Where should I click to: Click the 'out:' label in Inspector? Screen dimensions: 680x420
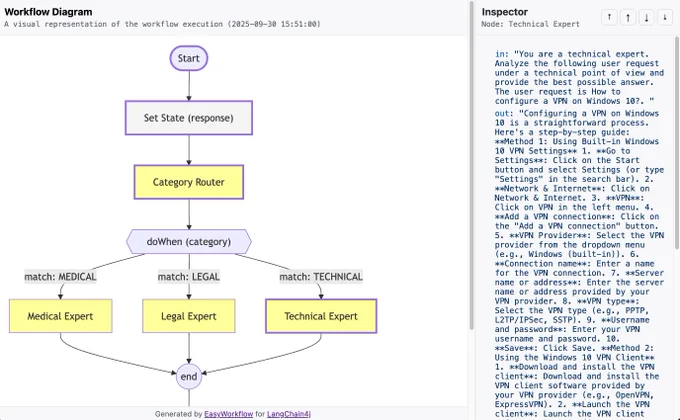(x=503, y=113)
